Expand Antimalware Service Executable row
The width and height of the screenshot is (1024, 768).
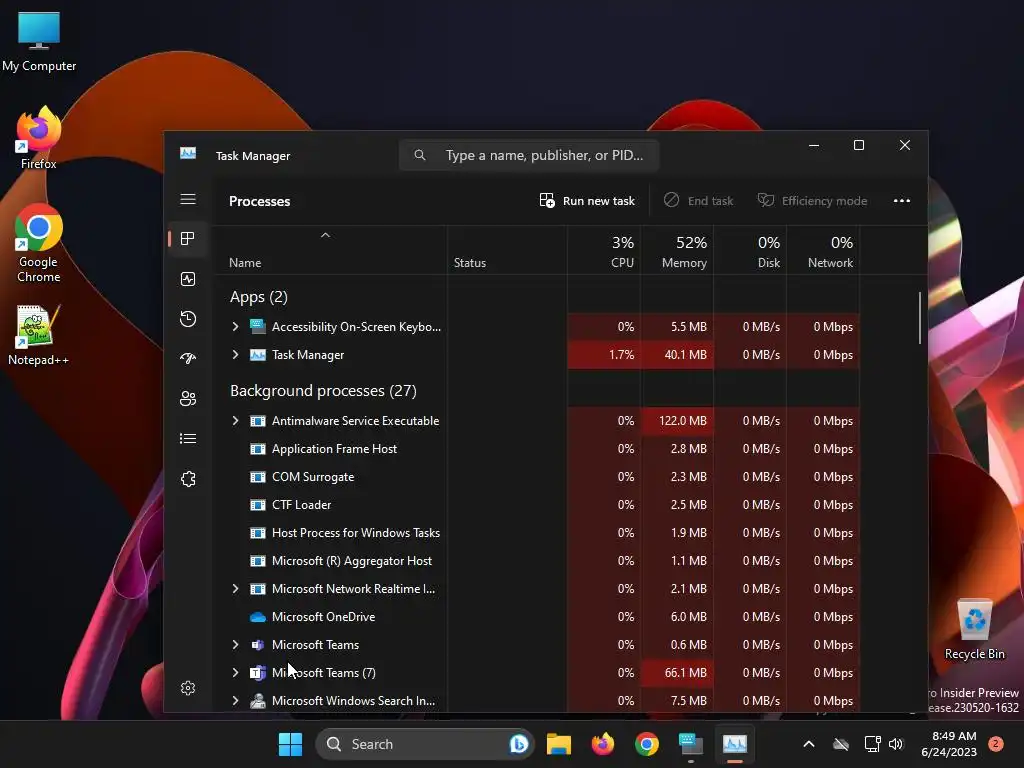click(x=236, y=421)
